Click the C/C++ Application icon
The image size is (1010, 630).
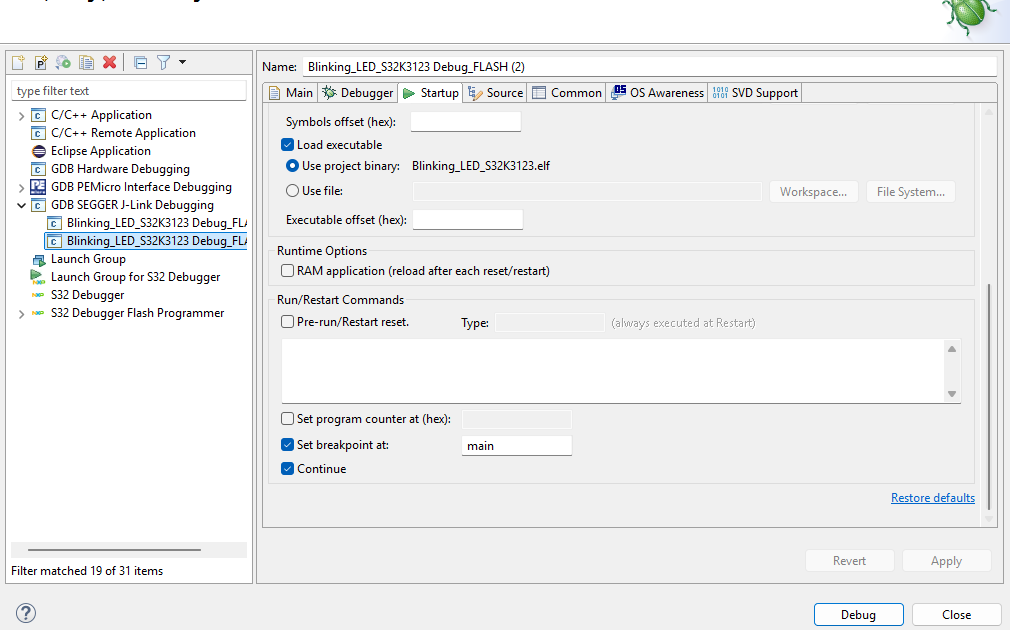pyautogui.click(x=39, y=115)
